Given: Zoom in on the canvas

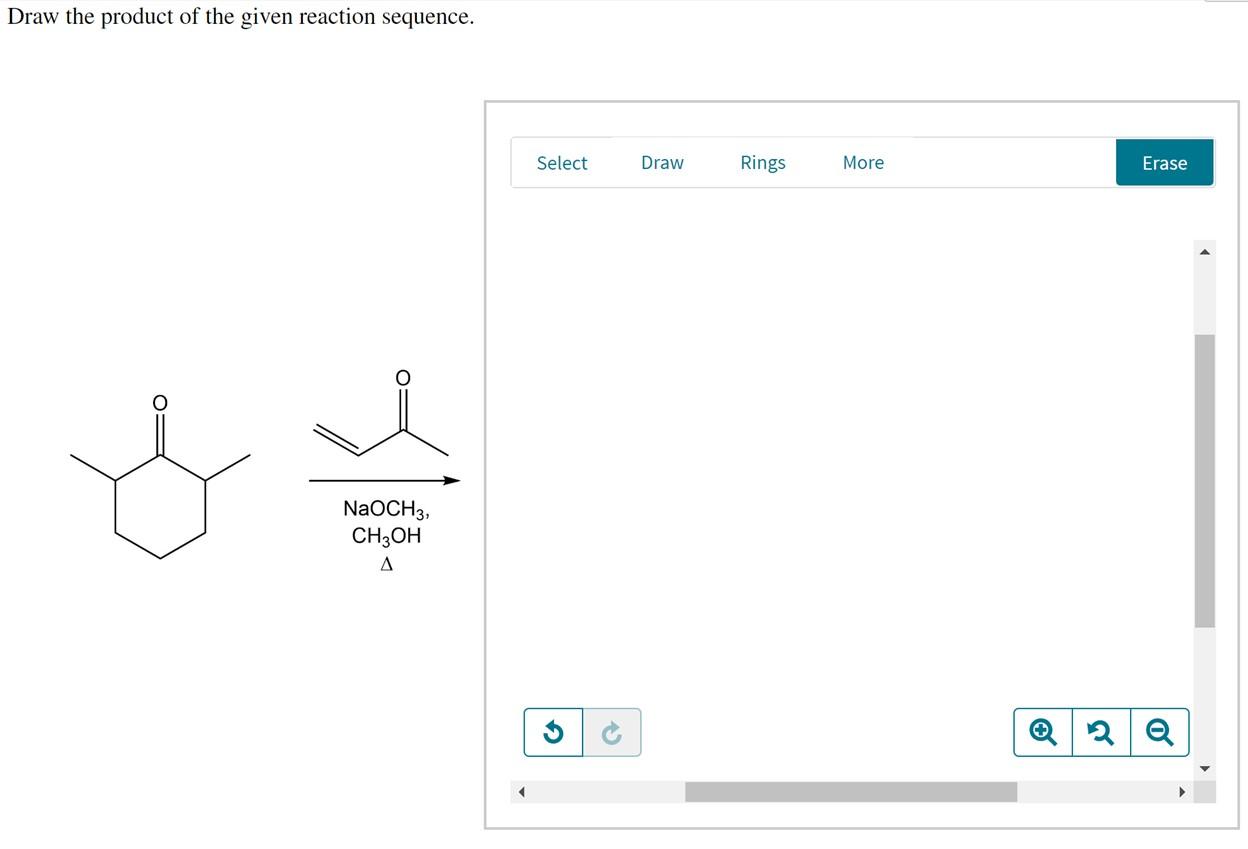Looking at the screenshot, I should (x=1043, y=733).
